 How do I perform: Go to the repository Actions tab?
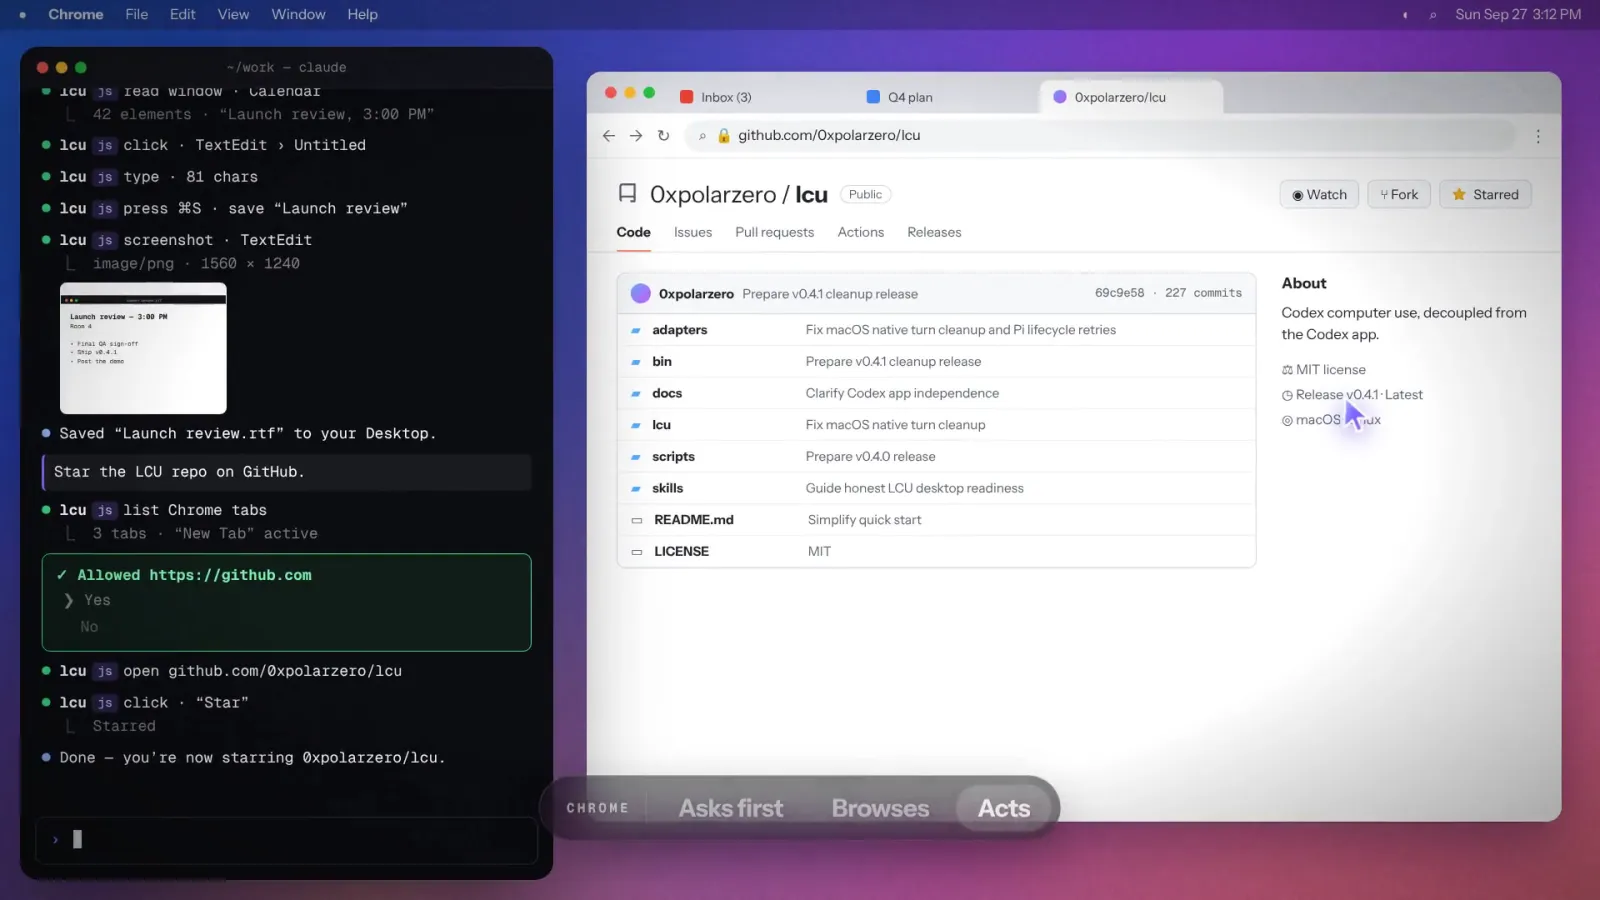pyautogui.click(x=861, y=232)
